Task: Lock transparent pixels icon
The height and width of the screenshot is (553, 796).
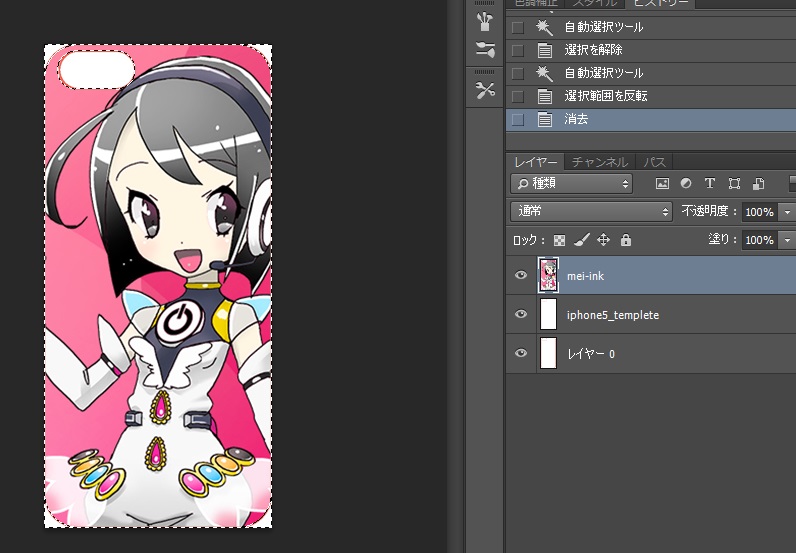Action: pos(559,240)
